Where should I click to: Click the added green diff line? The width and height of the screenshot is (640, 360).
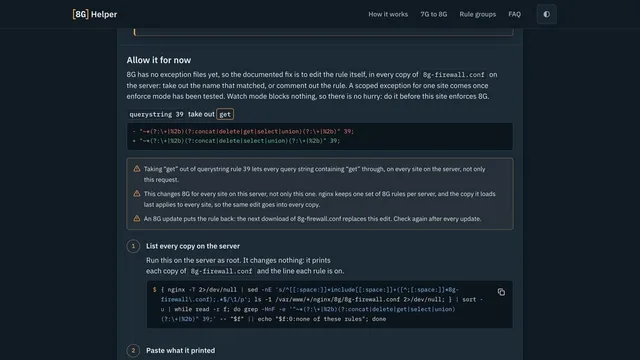[236, 141]
